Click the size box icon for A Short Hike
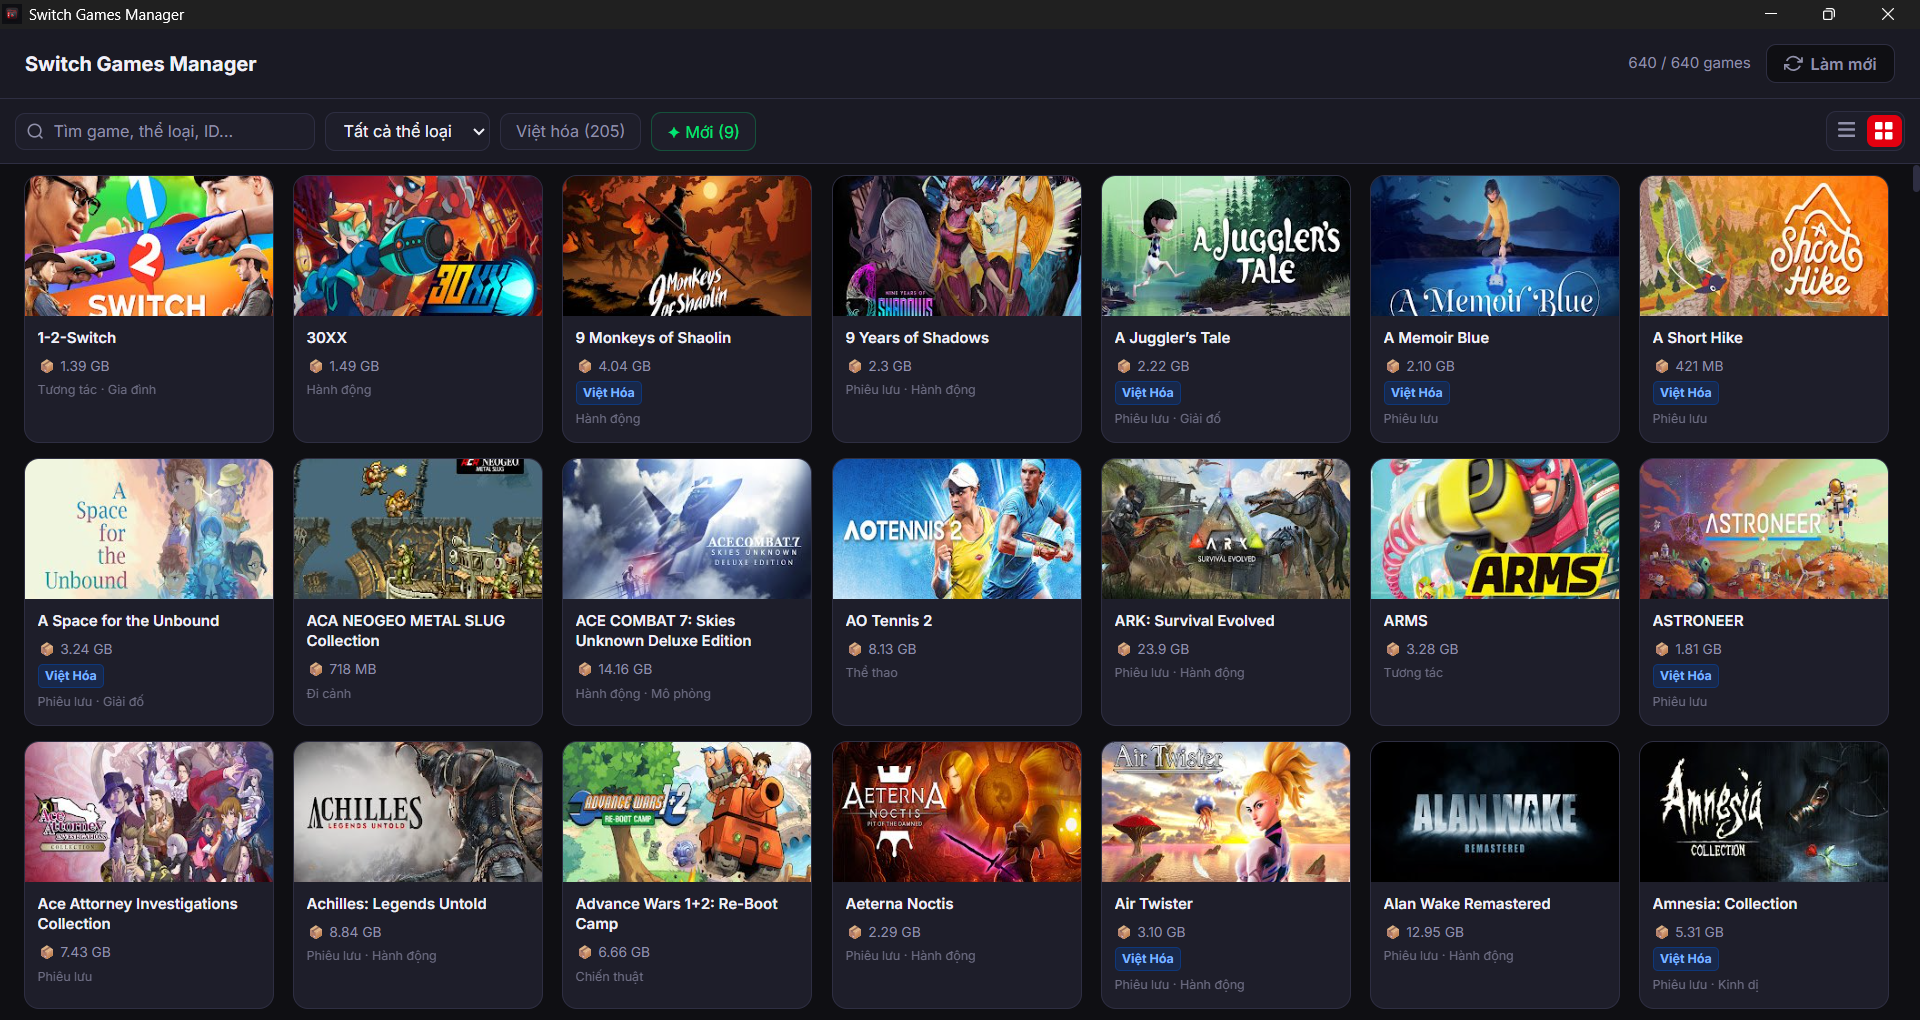 pos(1662,367)
